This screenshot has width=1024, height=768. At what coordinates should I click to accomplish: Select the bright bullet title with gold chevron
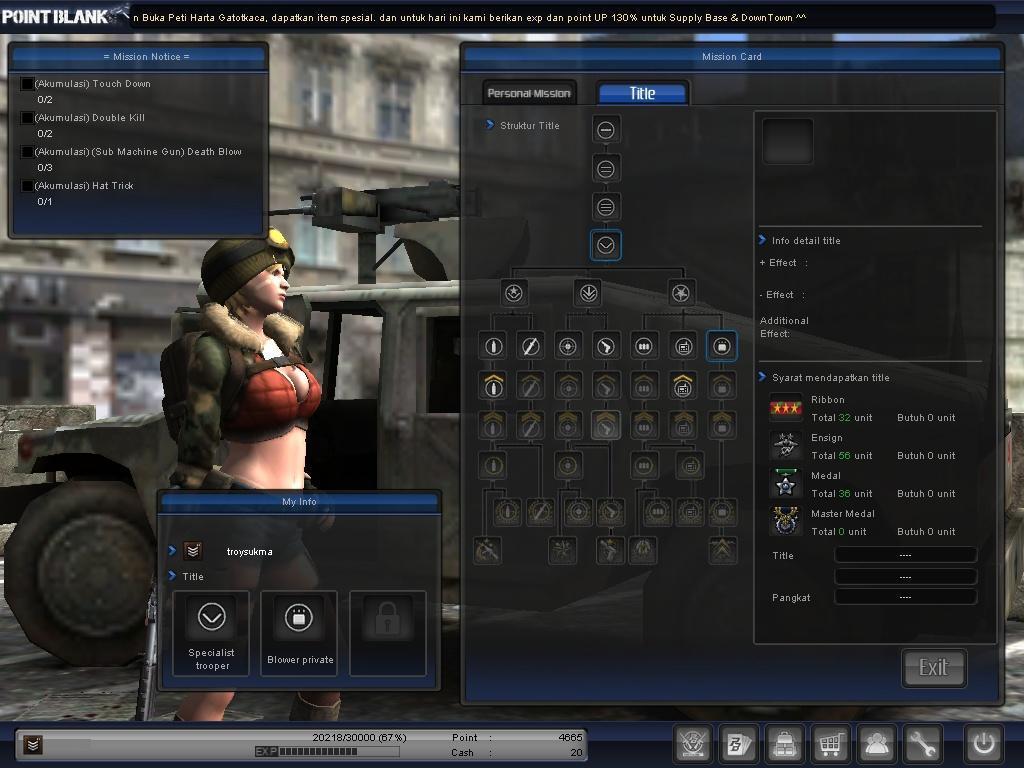(493, 386)
